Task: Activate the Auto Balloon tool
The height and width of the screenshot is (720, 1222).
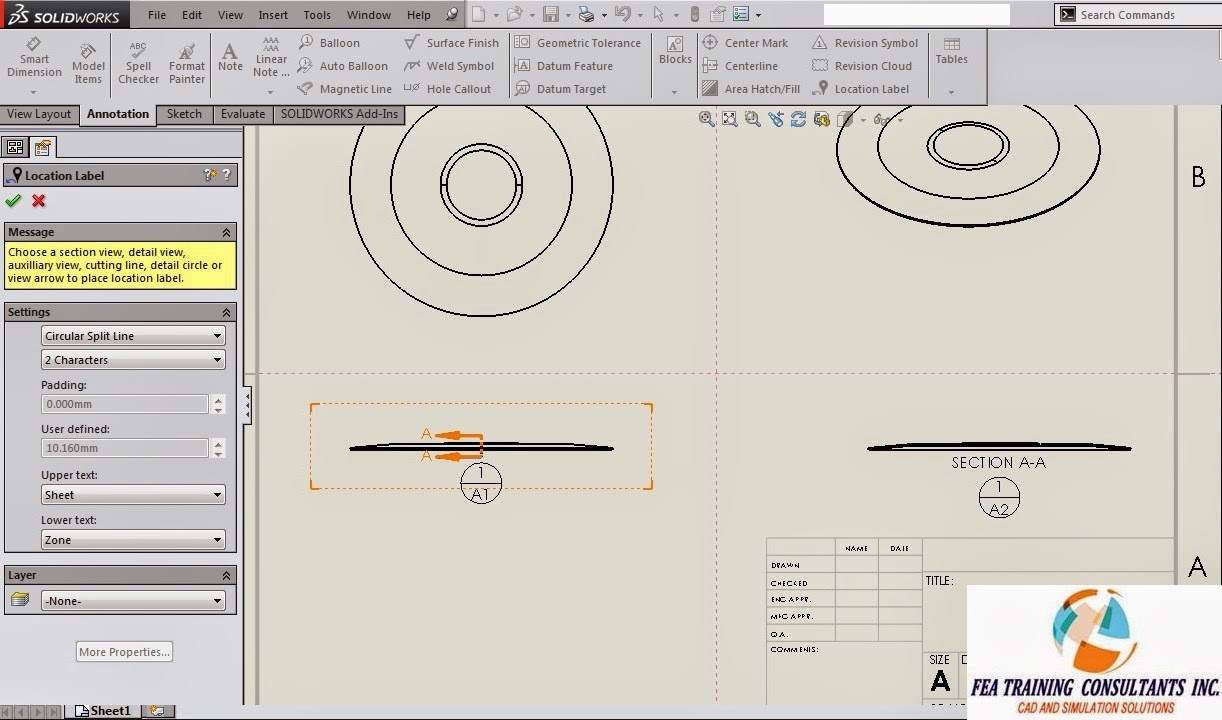Action: (x=343, y=65)
